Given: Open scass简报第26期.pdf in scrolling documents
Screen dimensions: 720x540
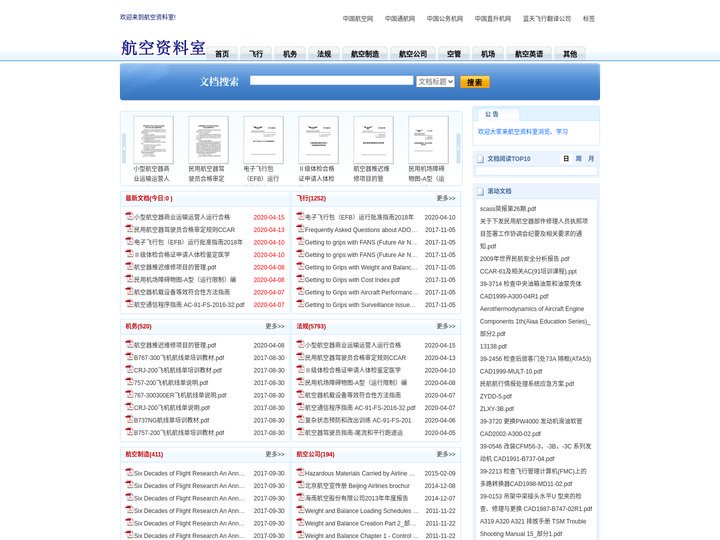Looking at the screenshot, I should pyautogui.click(x=508, y=208).
